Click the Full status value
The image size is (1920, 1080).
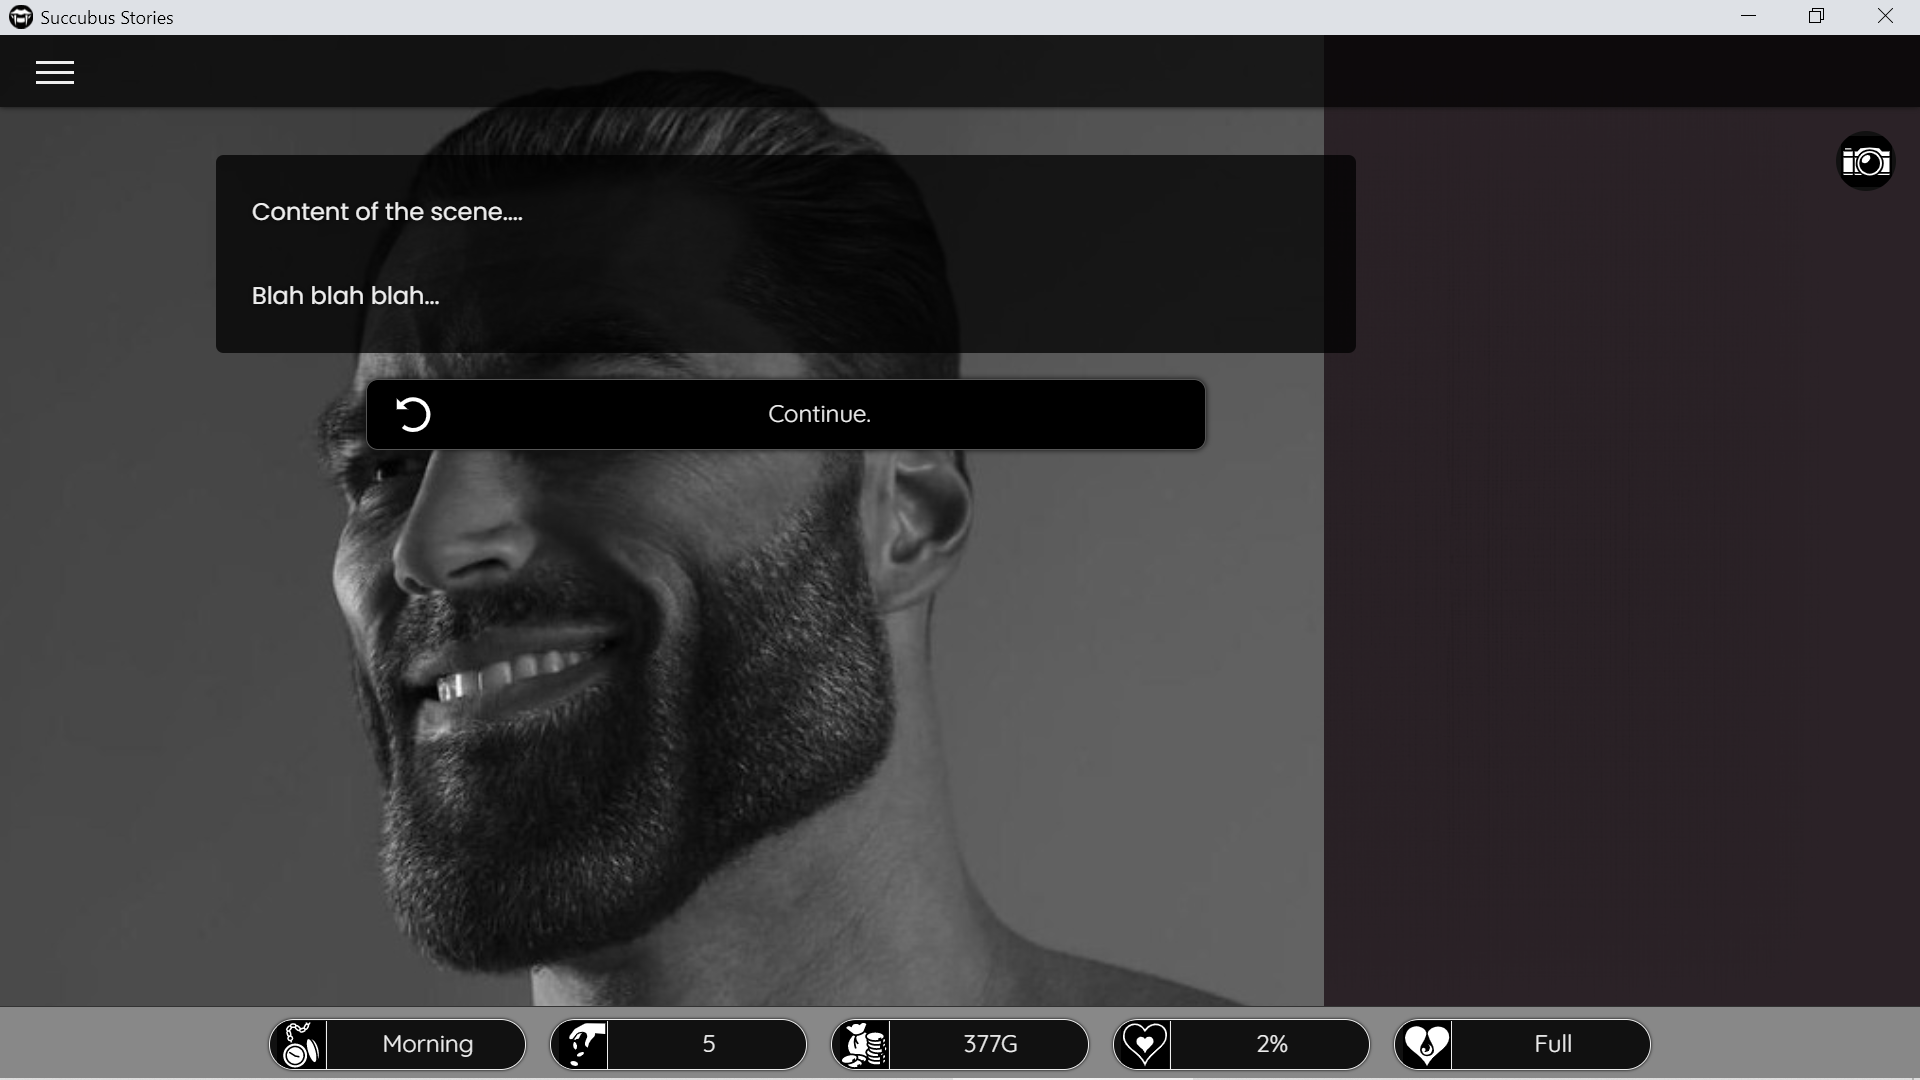coord(1553,1044)
